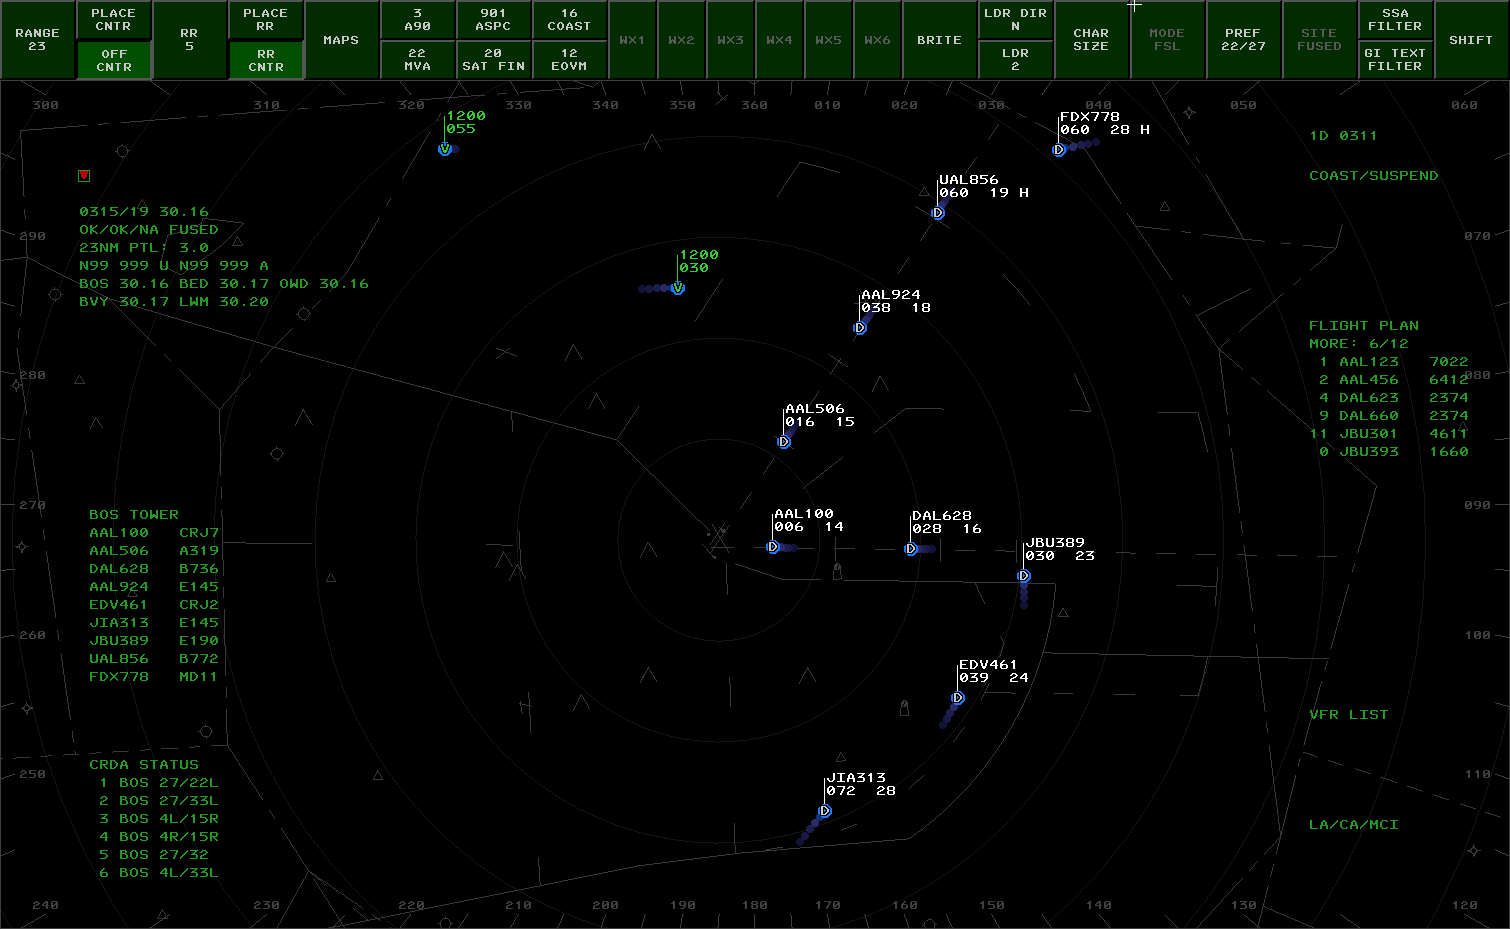
Task: Enable weather level WX1
Action: (632, 40)
